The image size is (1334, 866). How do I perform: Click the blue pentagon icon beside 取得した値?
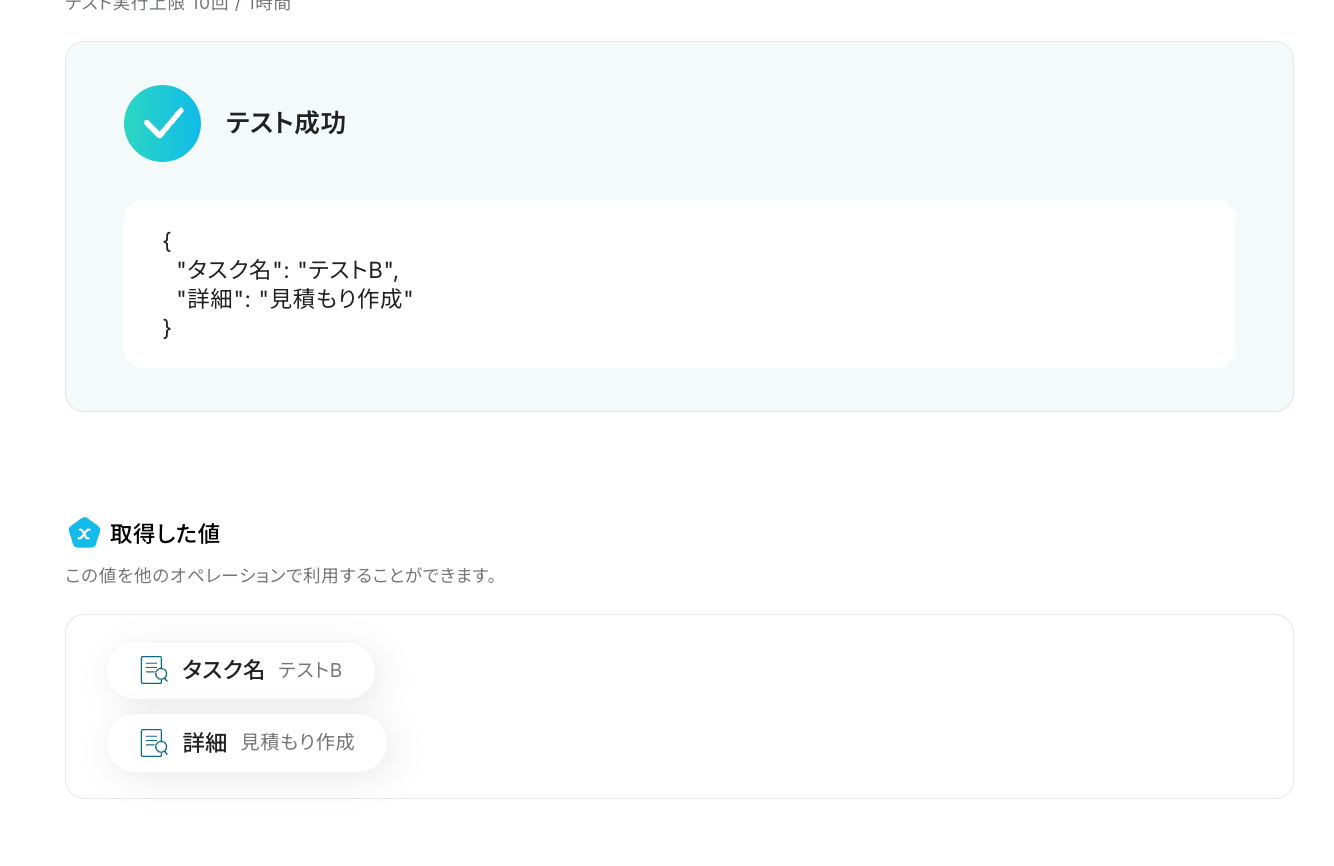[84, 533]
